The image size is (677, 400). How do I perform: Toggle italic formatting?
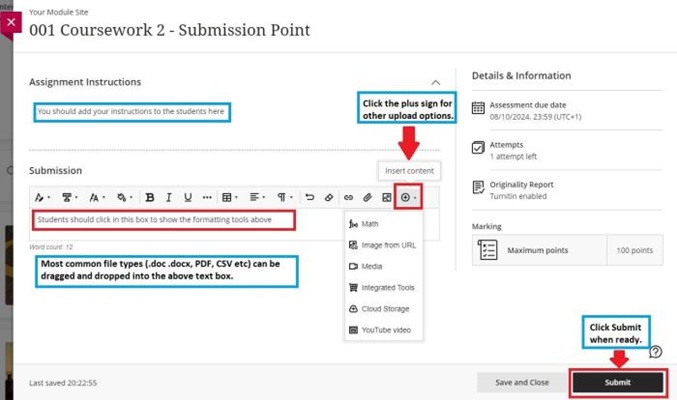[169, 197]
